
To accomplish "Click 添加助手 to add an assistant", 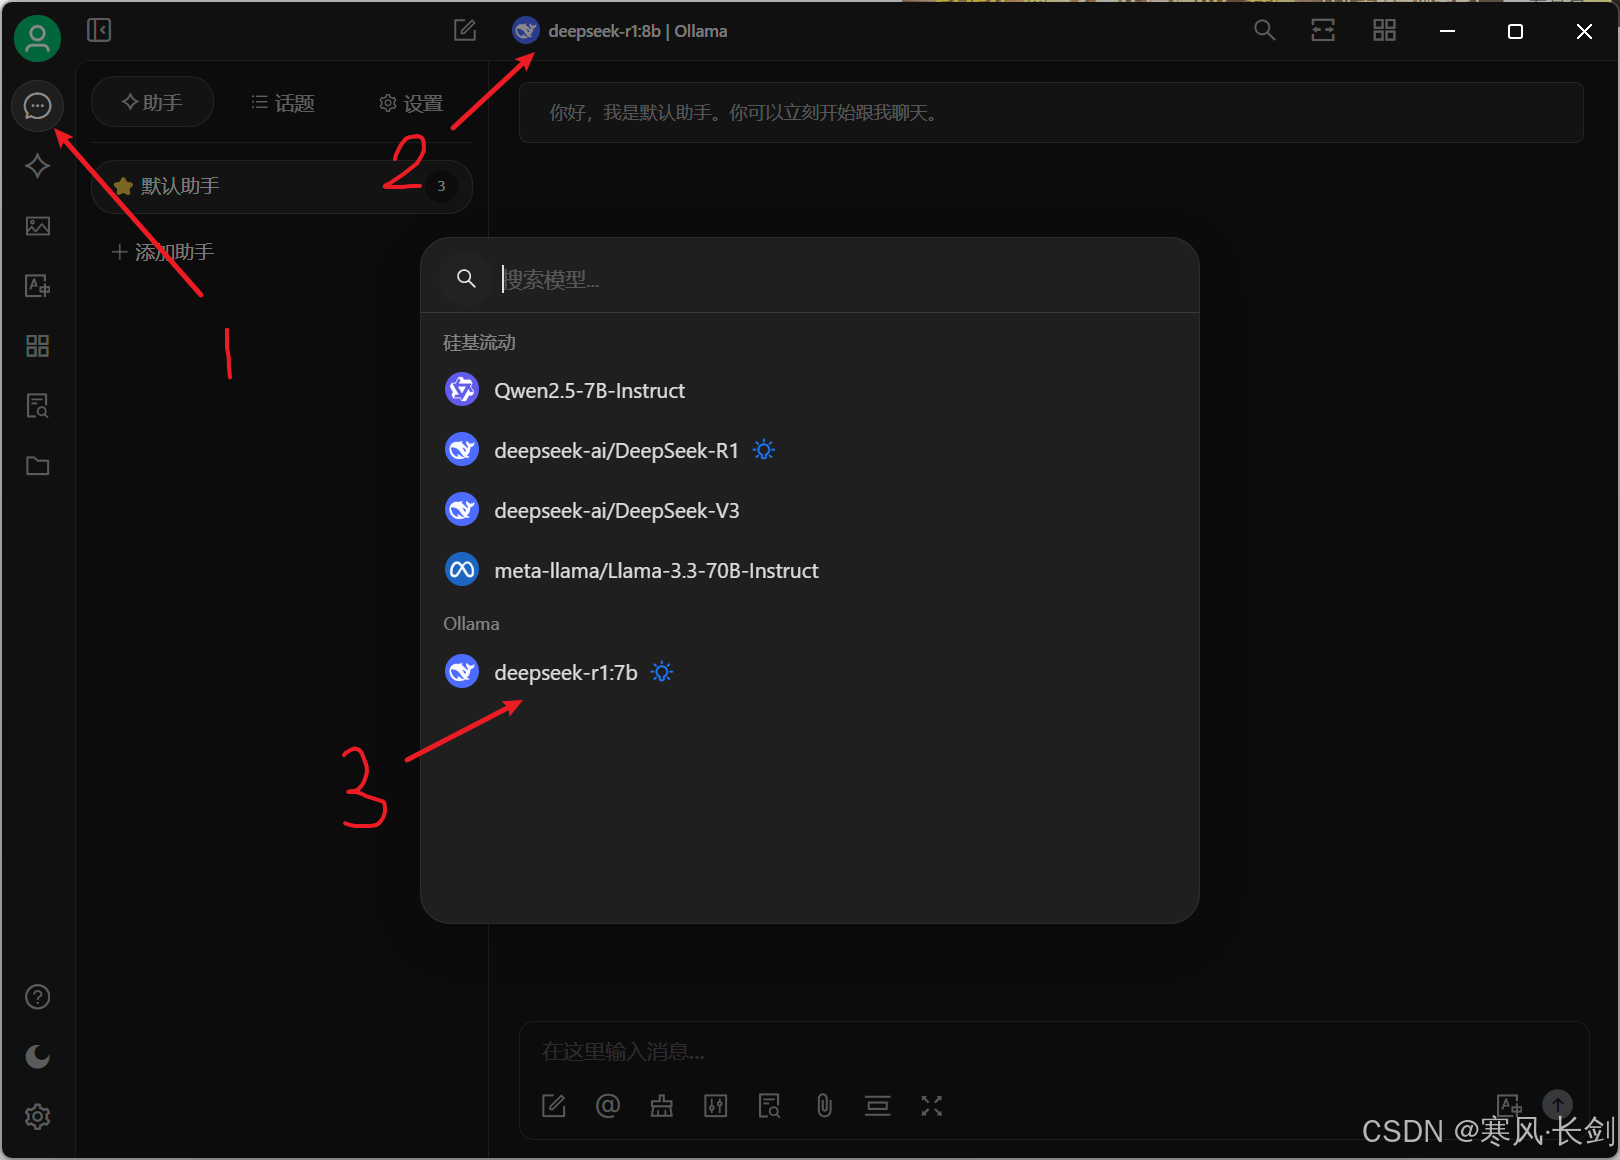I will 163,252.
